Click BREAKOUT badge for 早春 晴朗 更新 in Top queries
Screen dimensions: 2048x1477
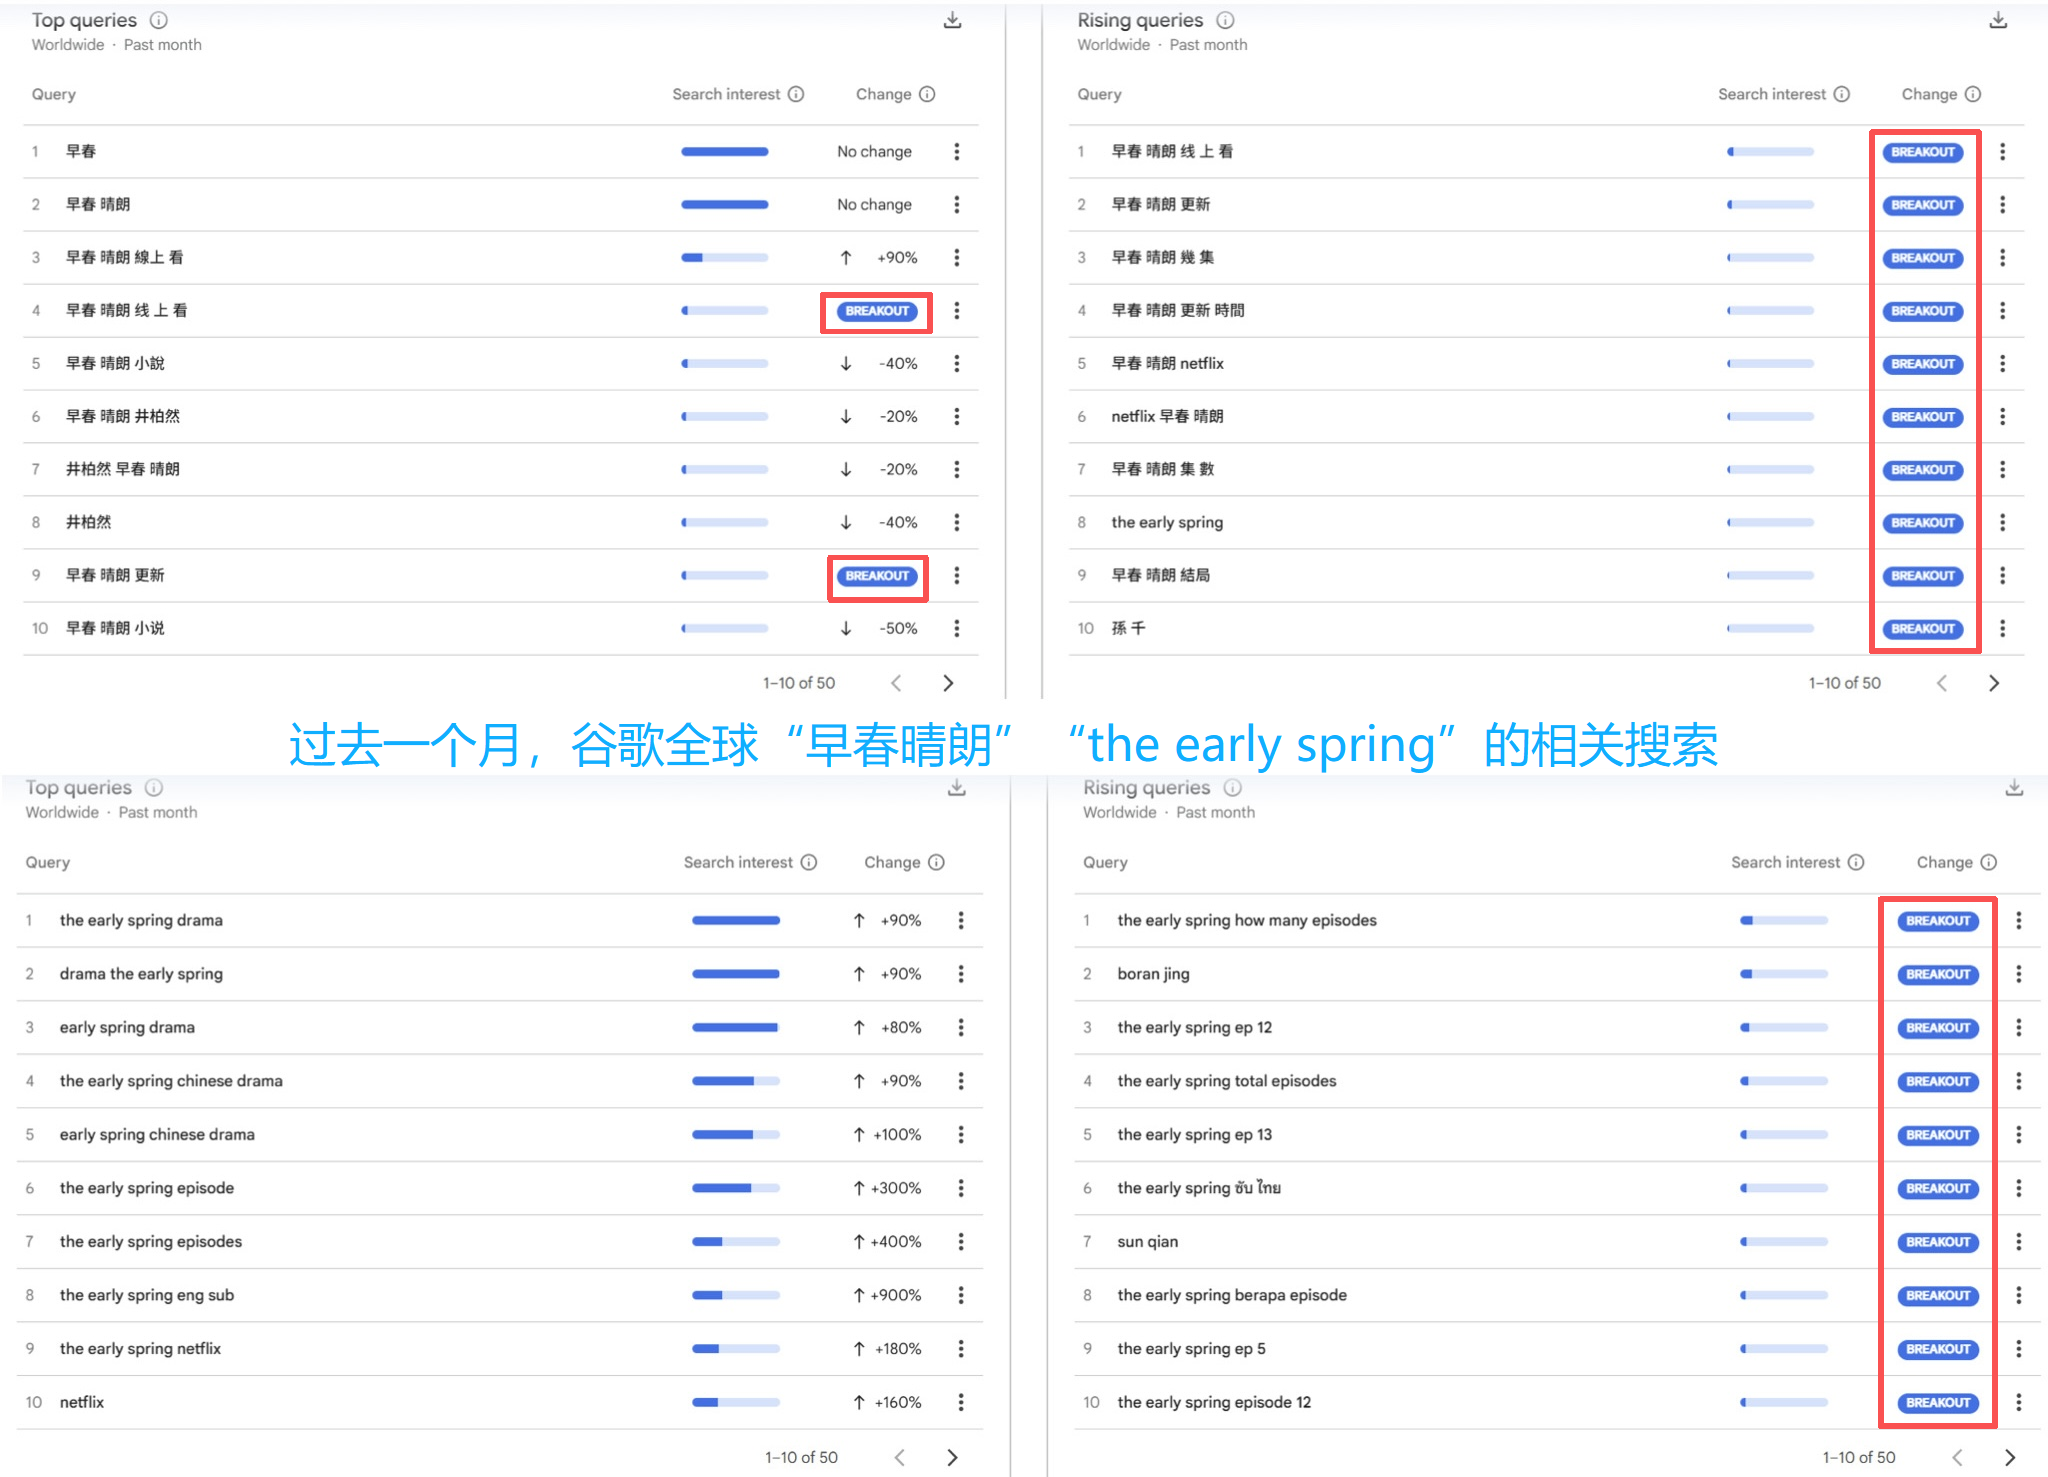877,576
